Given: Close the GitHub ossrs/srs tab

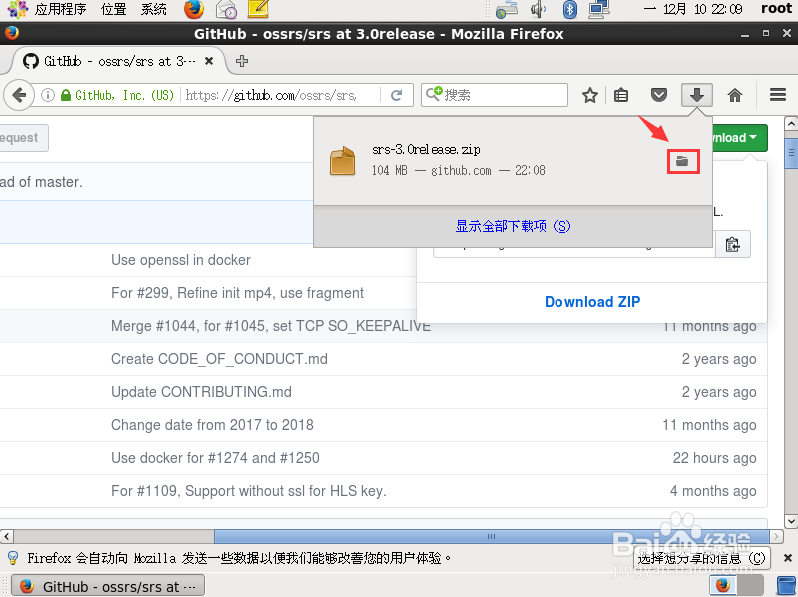Looking at the screenshot, I should coord(209,61).
